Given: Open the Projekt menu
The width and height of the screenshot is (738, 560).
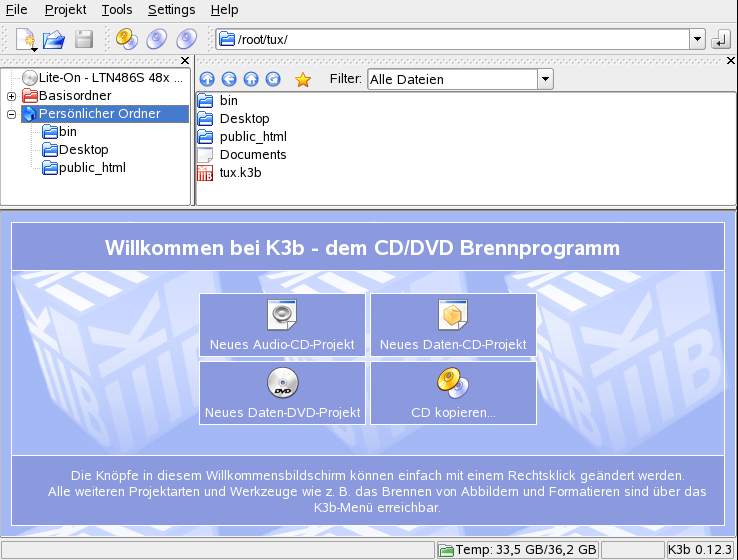Looking at the screenshot, I should pos(65,9).
